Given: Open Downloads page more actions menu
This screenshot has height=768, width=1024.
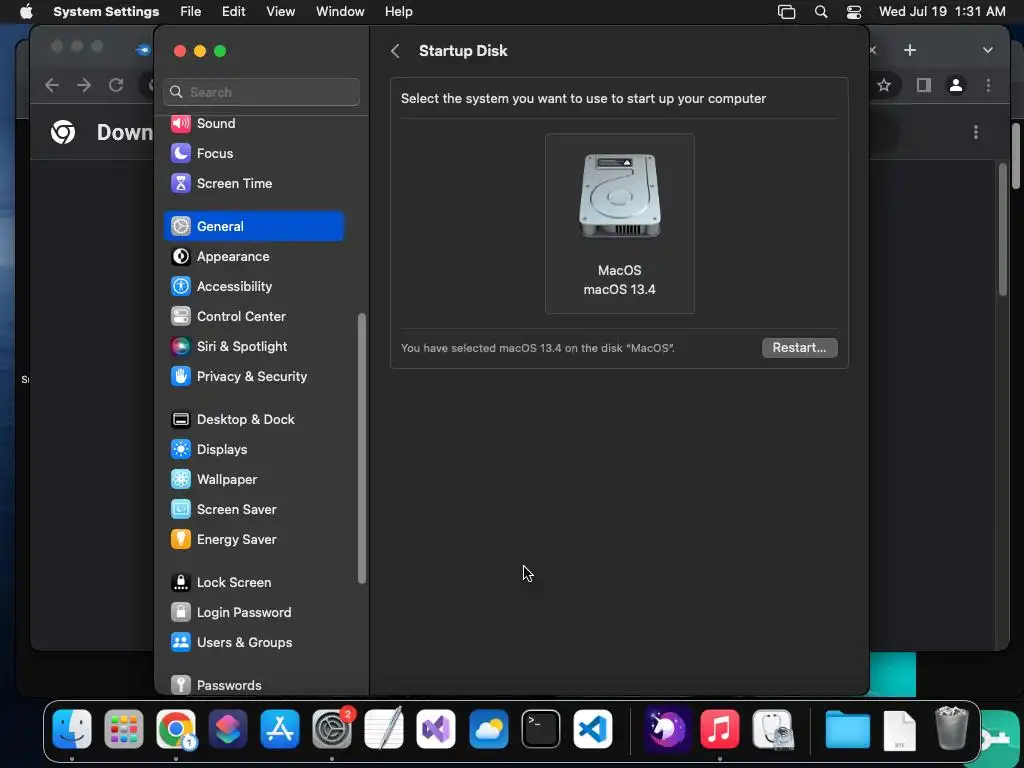Looking at the screenshot, I should click(x=976, y=133).
